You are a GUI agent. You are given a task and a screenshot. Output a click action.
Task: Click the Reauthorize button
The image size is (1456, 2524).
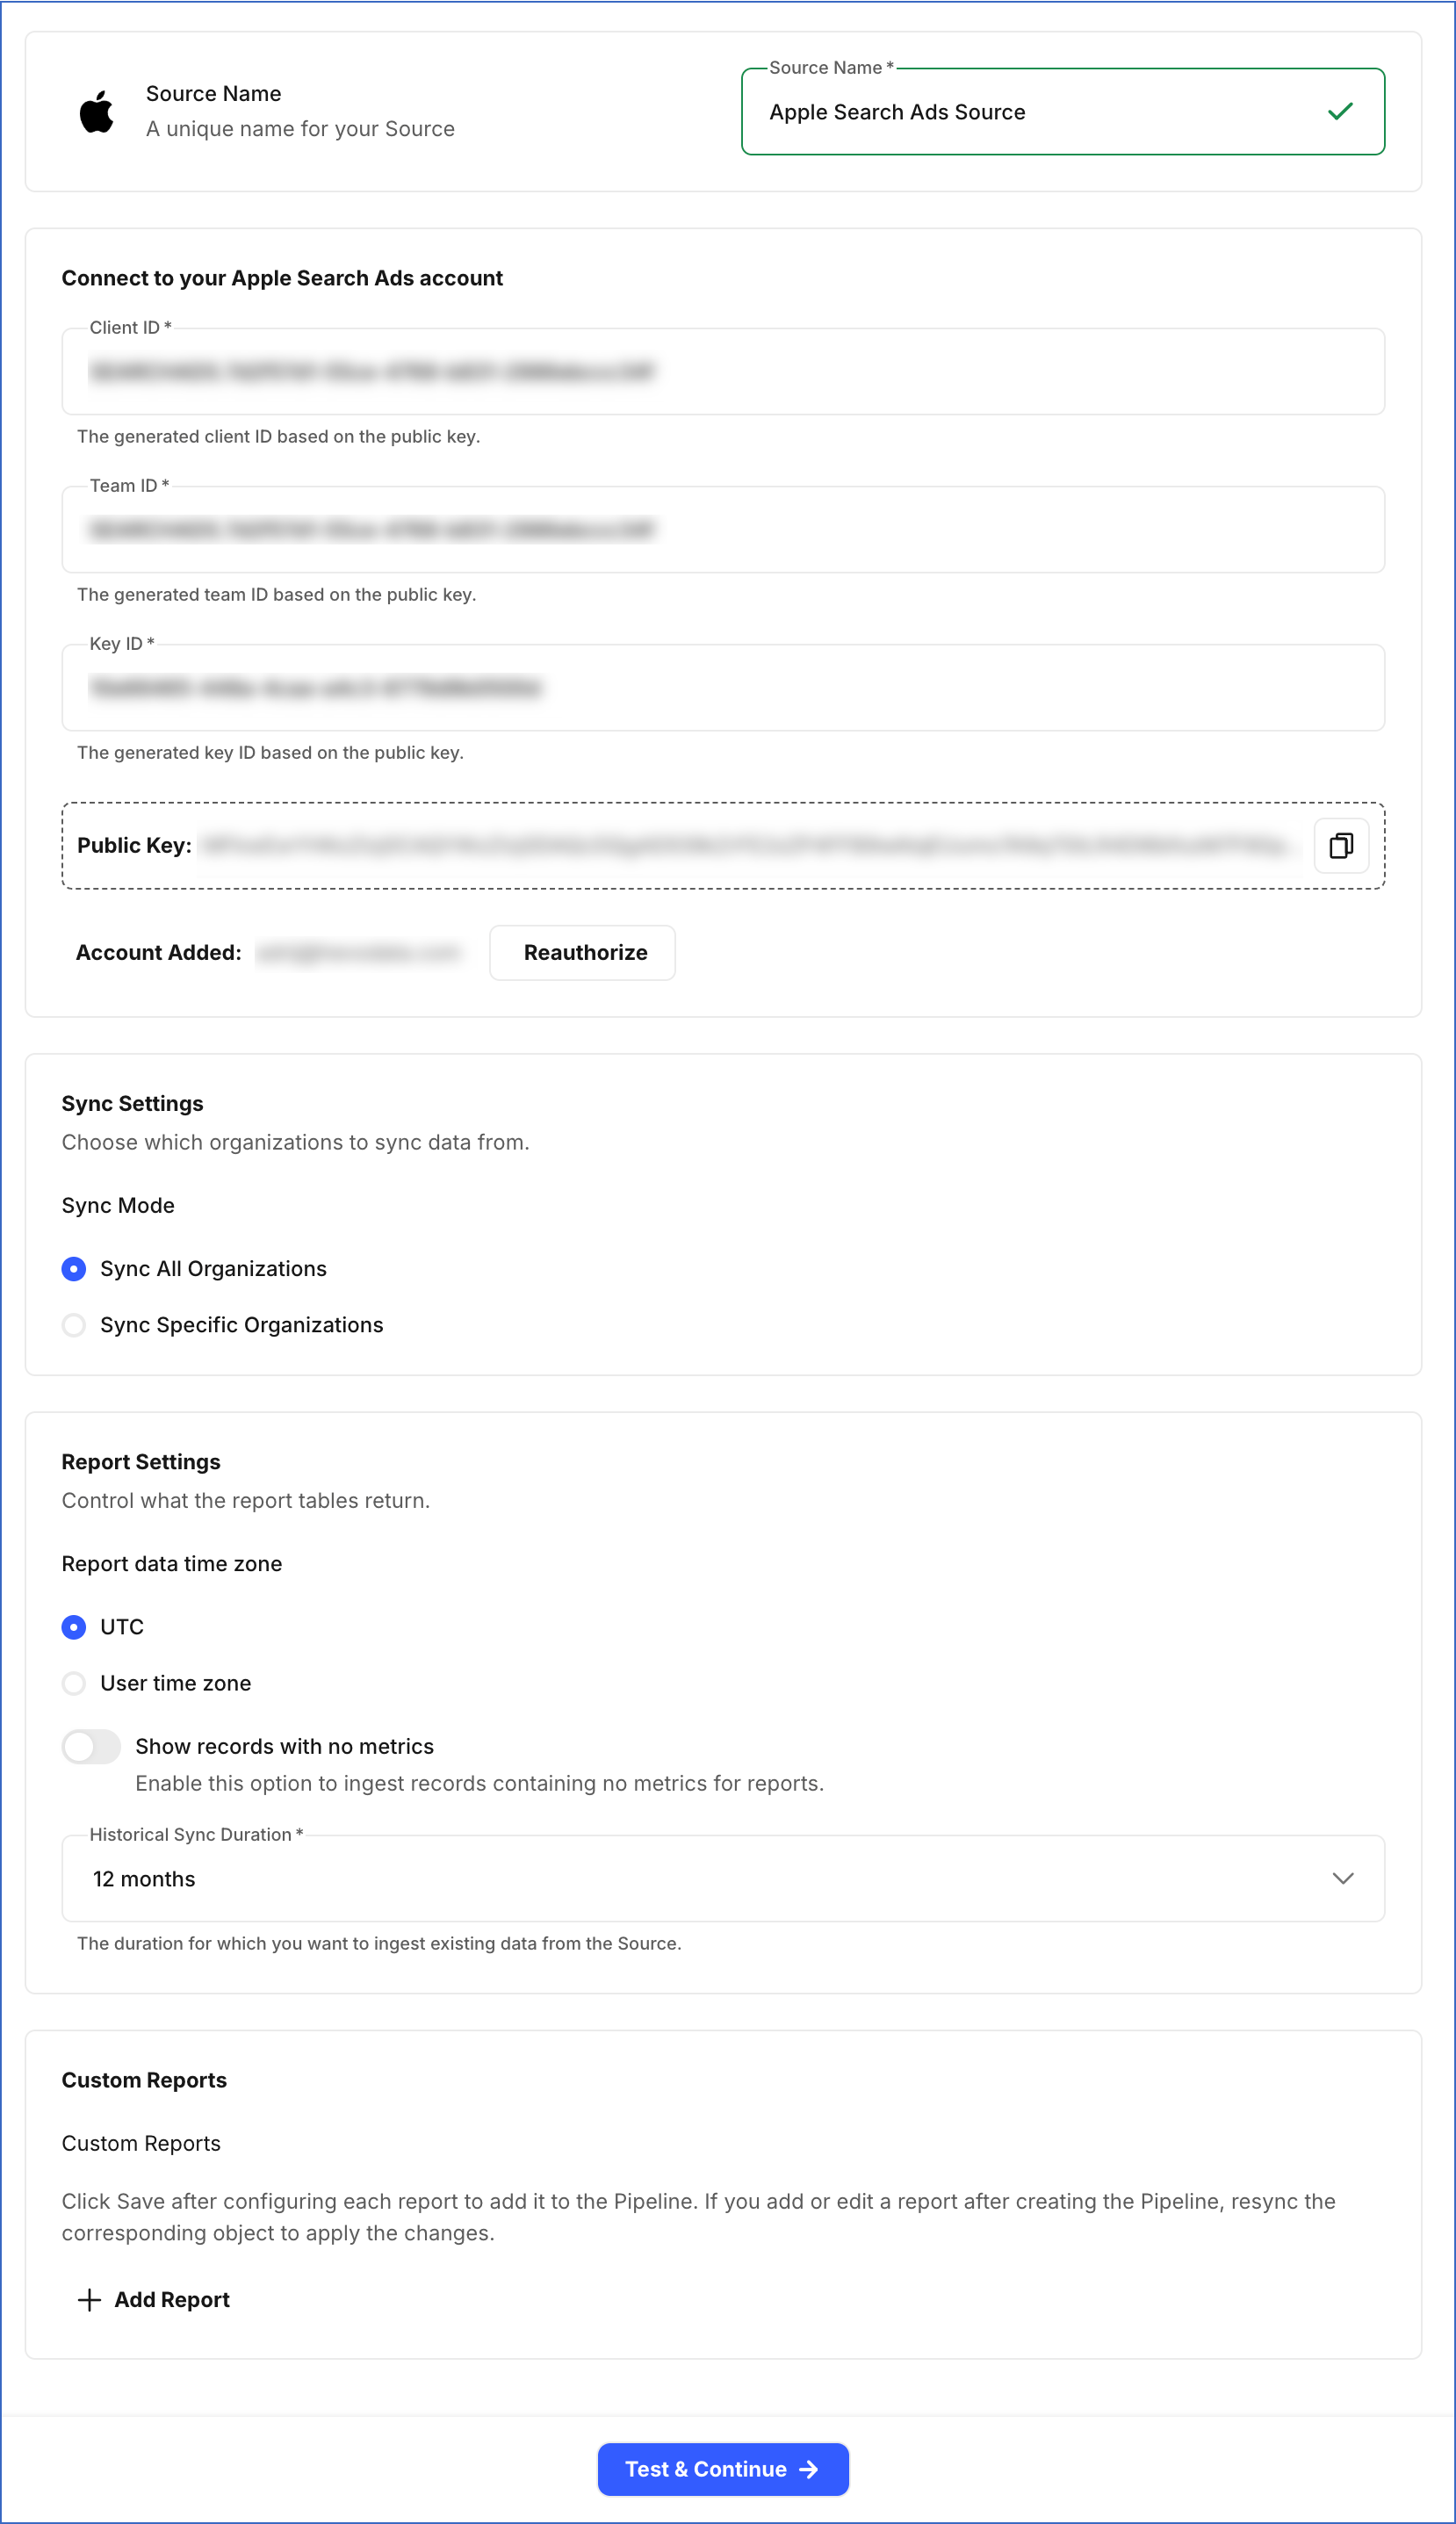pyautogui.click(x=582, y=953)
